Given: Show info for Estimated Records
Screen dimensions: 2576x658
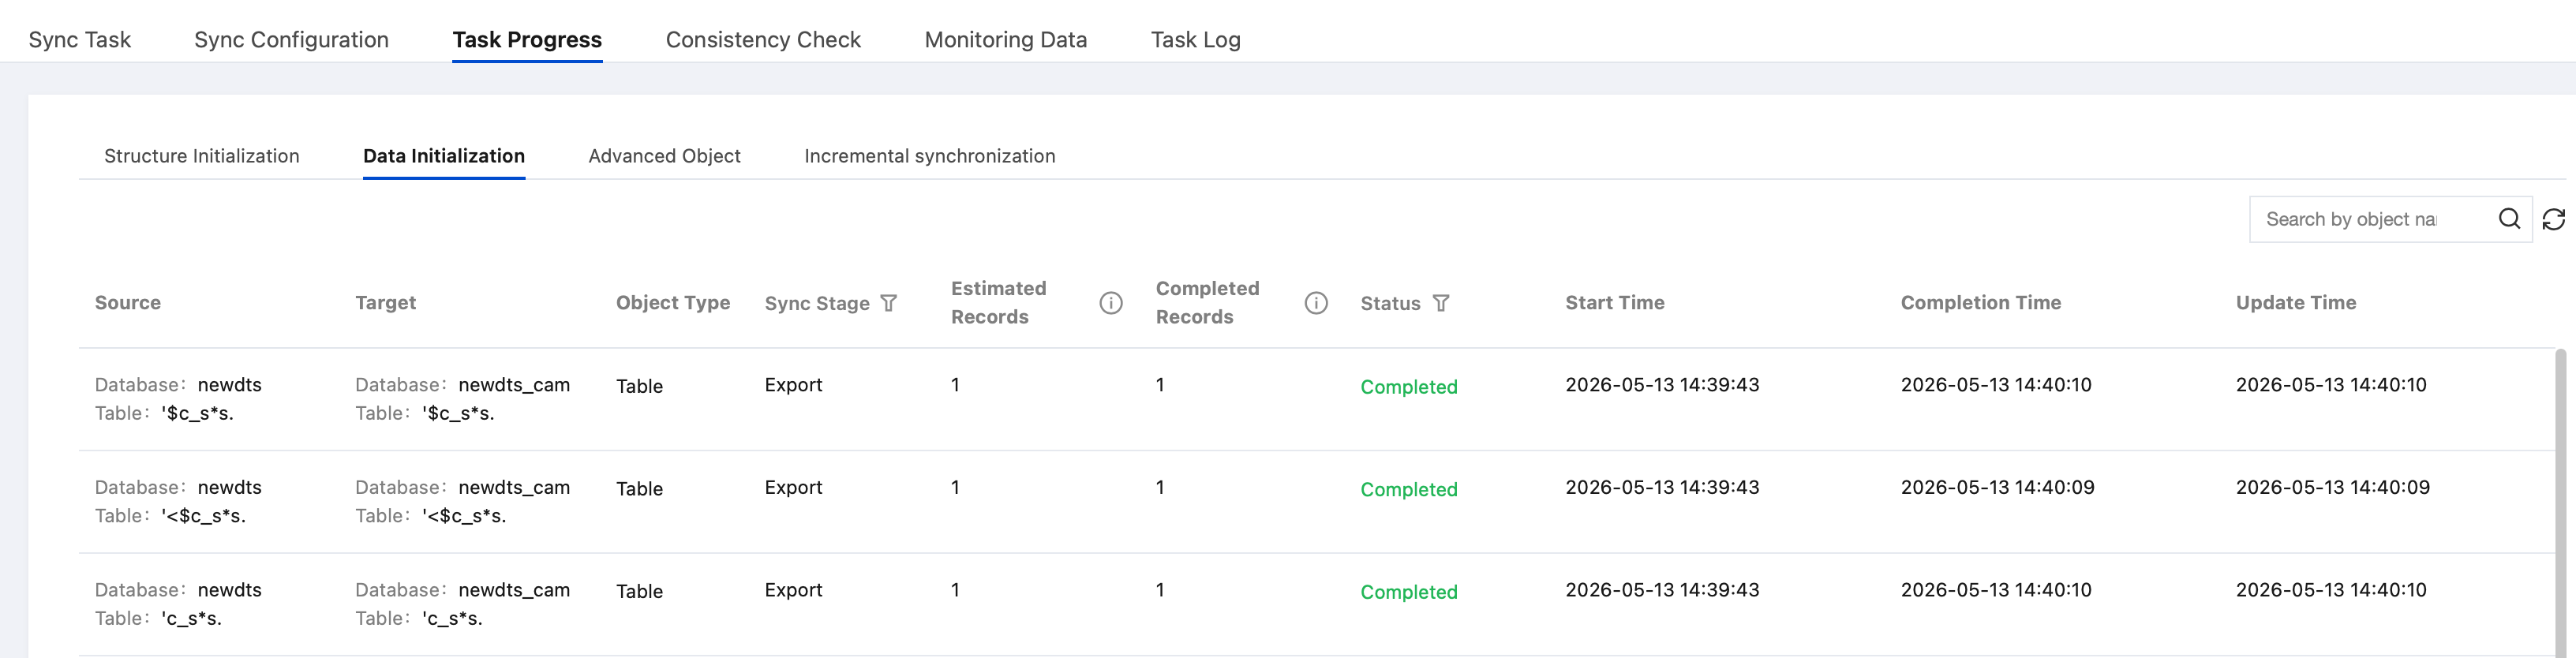Looking at the screenshot, I should (1111, 303).
